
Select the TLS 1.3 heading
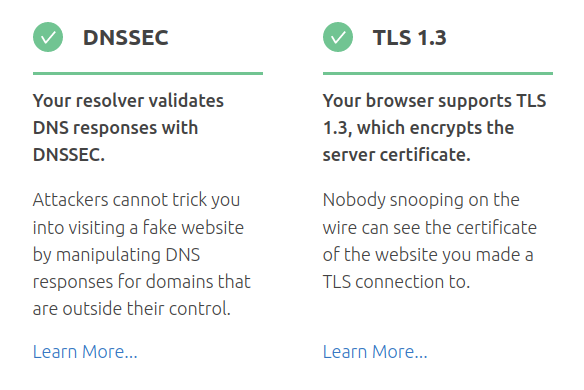(410, 38)
